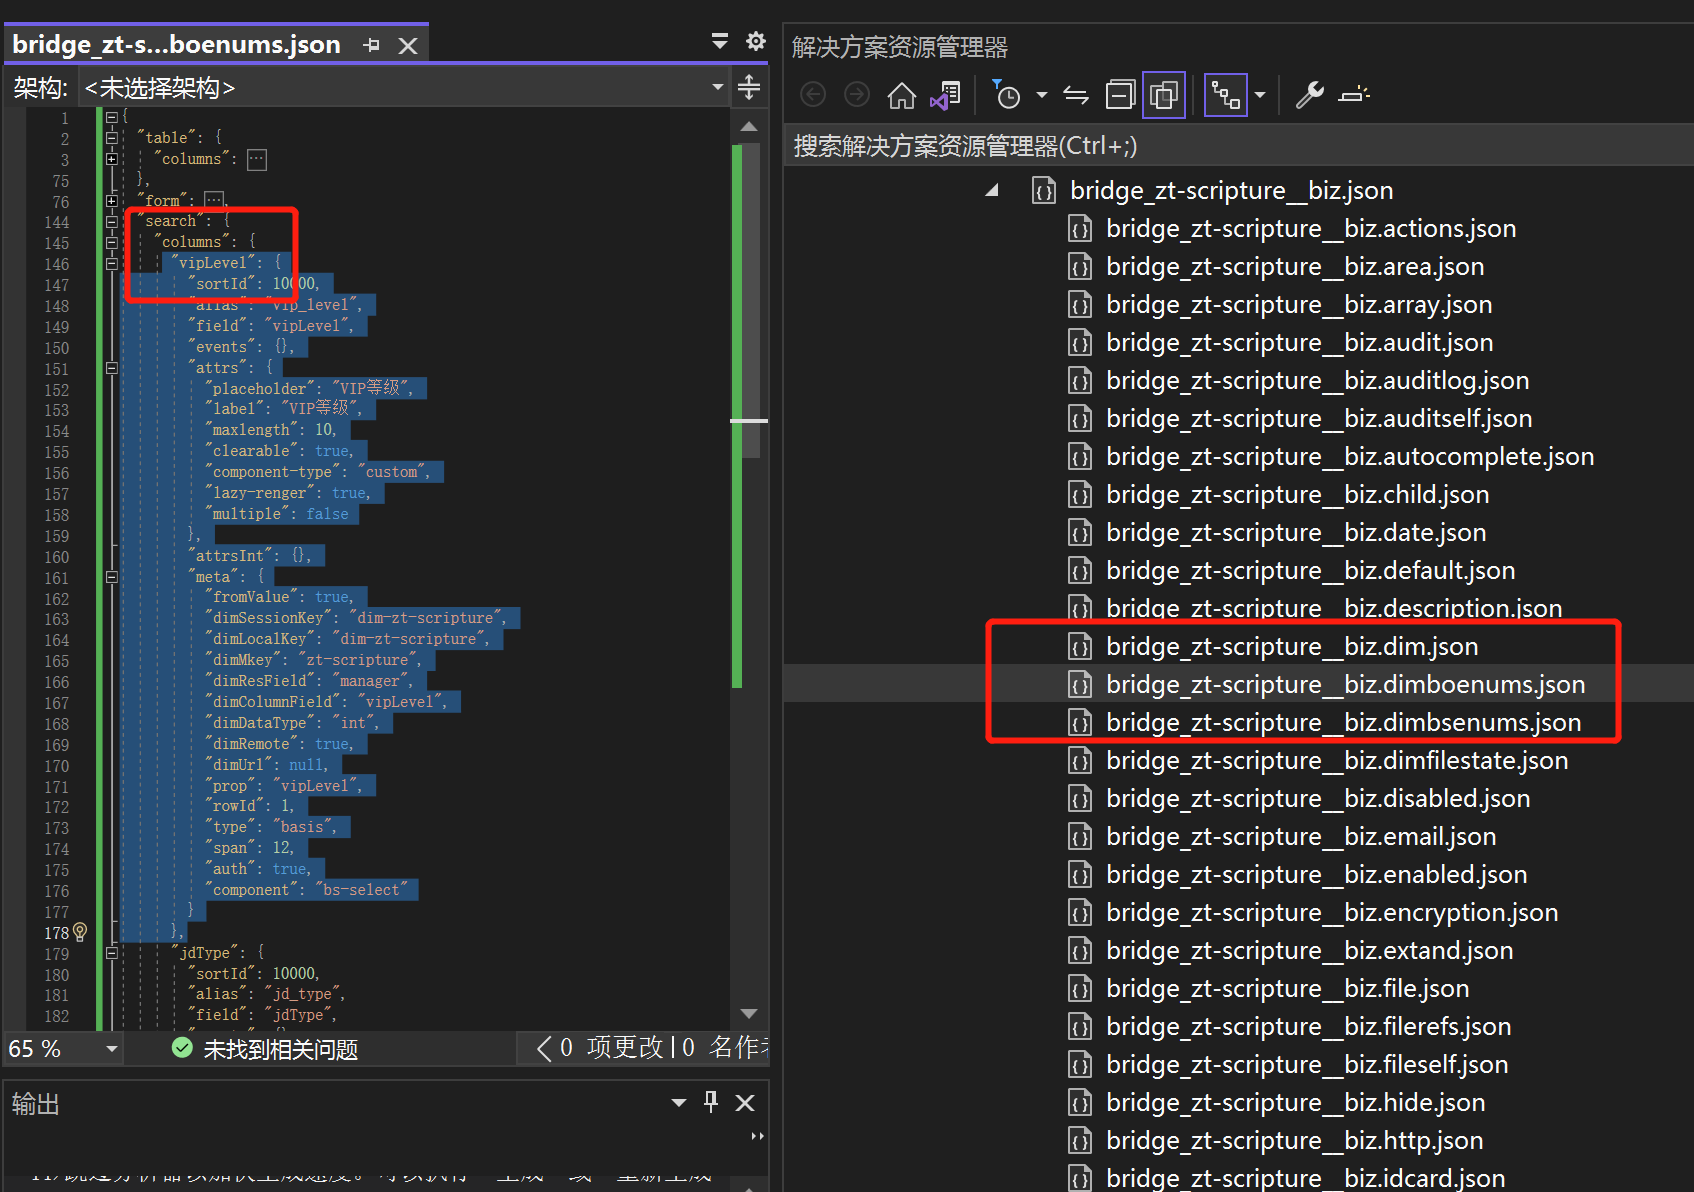Collapse the "vipLevel" block at line 146
The width and height of the screenshot is (1694, 1192).
point(111,264)
